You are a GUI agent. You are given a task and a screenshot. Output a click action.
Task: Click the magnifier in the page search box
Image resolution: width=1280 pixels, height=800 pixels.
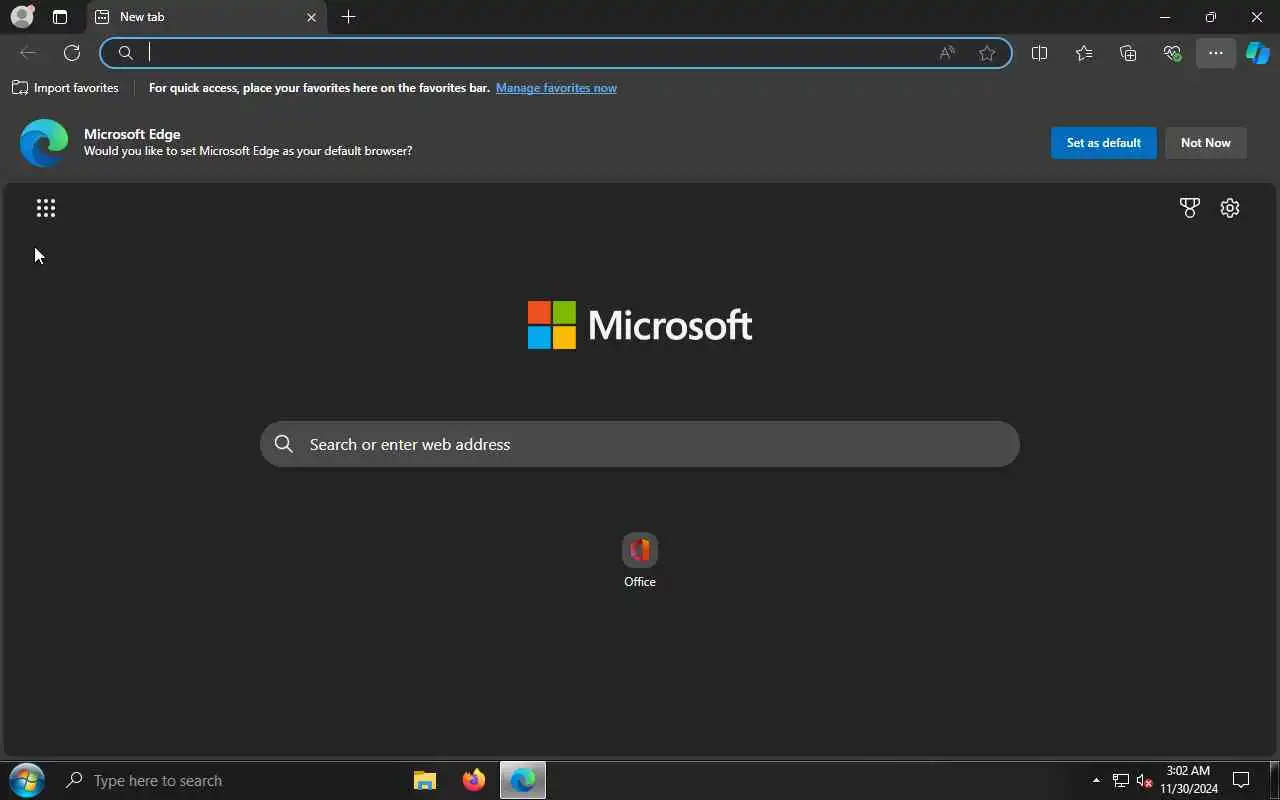(284, 444)
